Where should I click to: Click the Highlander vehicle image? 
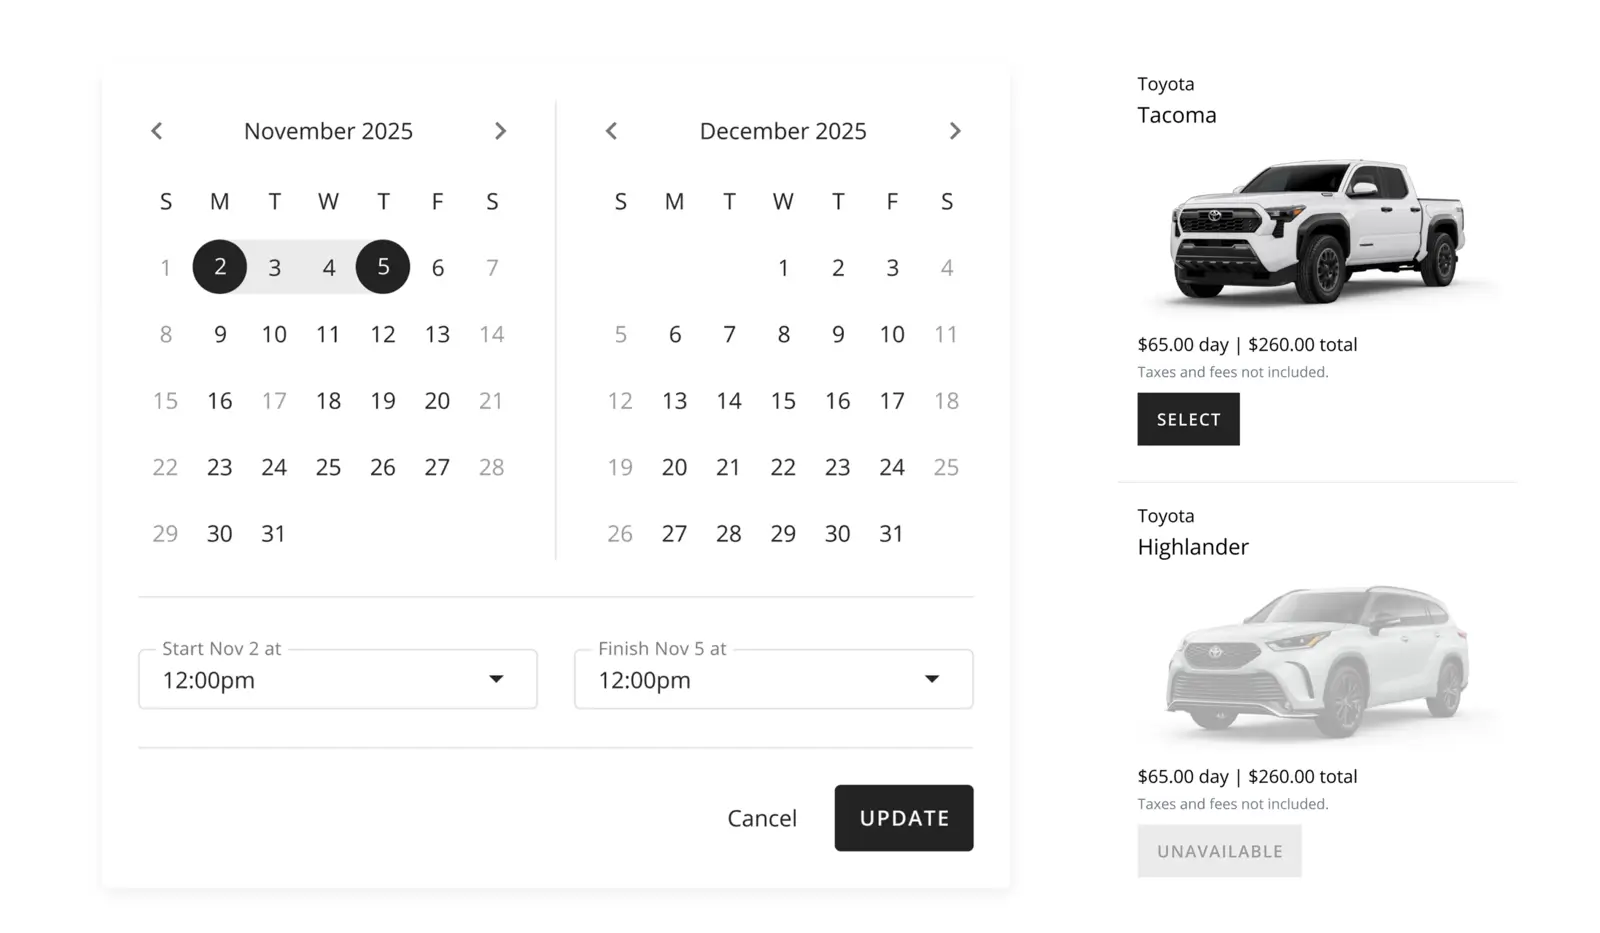1317,660
